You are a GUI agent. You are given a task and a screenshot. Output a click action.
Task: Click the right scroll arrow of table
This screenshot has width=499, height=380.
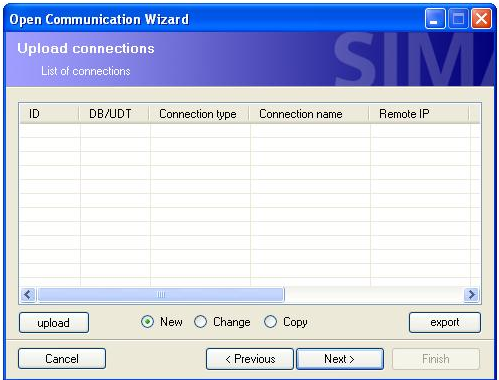click(x=471, y=295)
